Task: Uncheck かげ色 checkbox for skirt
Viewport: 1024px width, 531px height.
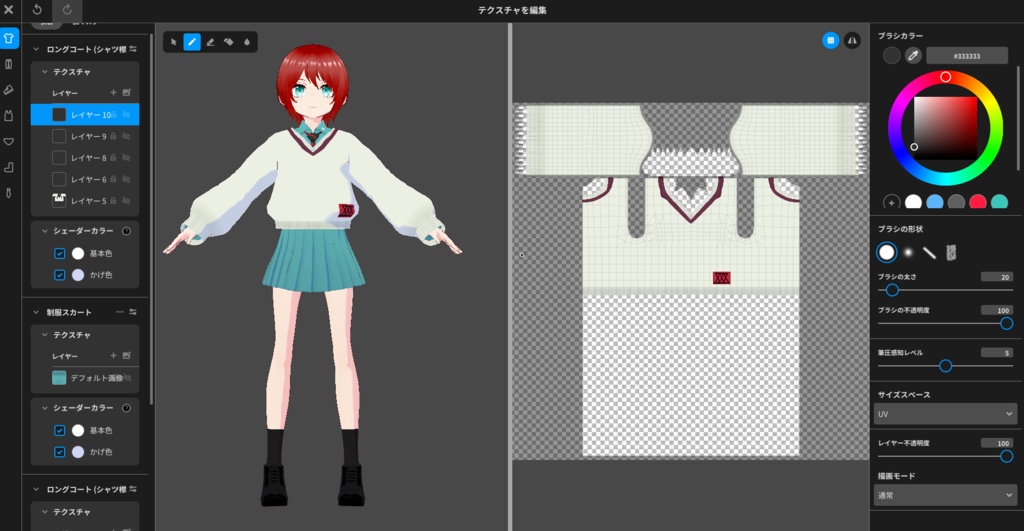Action: coord(59,452)
